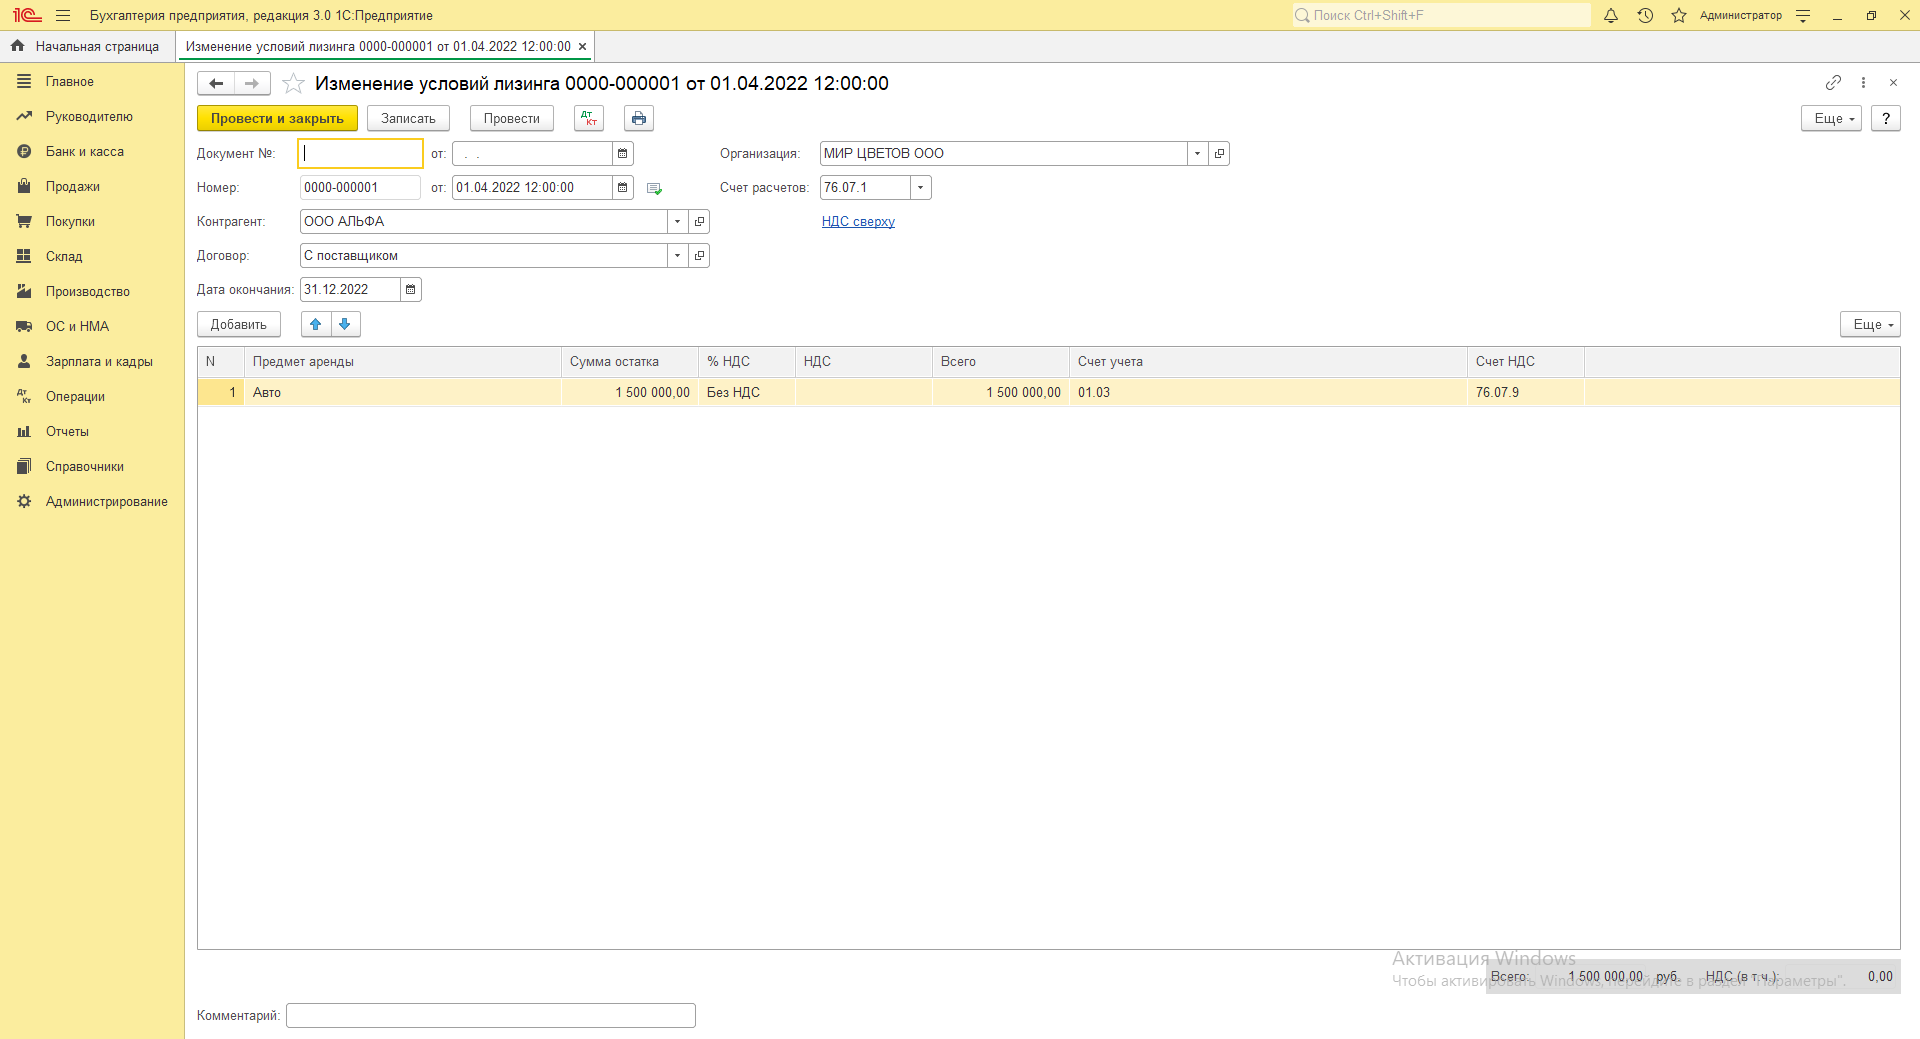Click the printer icon in toolbar
Image resolution: width=1920 pixels, height=1039 pixels.
pyautogui.click(x=639, y=118)
